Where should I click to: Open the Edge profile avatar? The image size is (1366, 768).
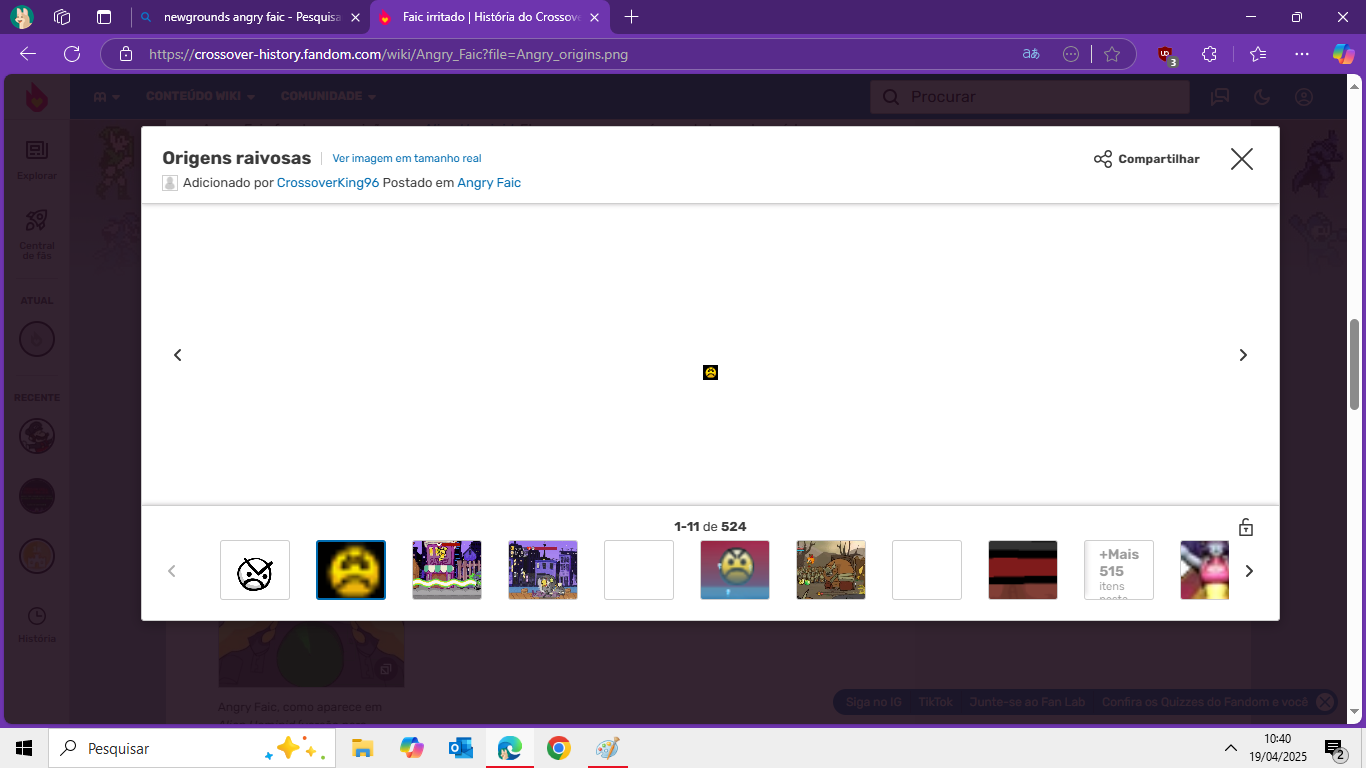(22, 17)
